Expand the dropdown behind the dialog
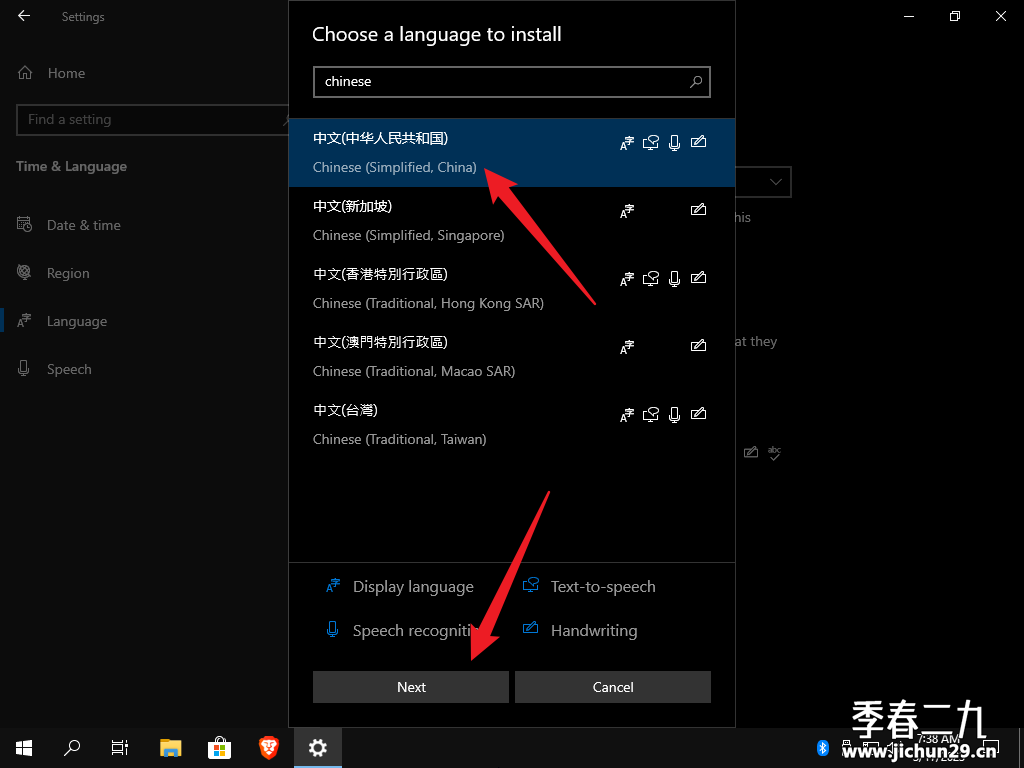The height and width of the screenshot is (768, 1024). pyautogui.click(x=776, y=182)
